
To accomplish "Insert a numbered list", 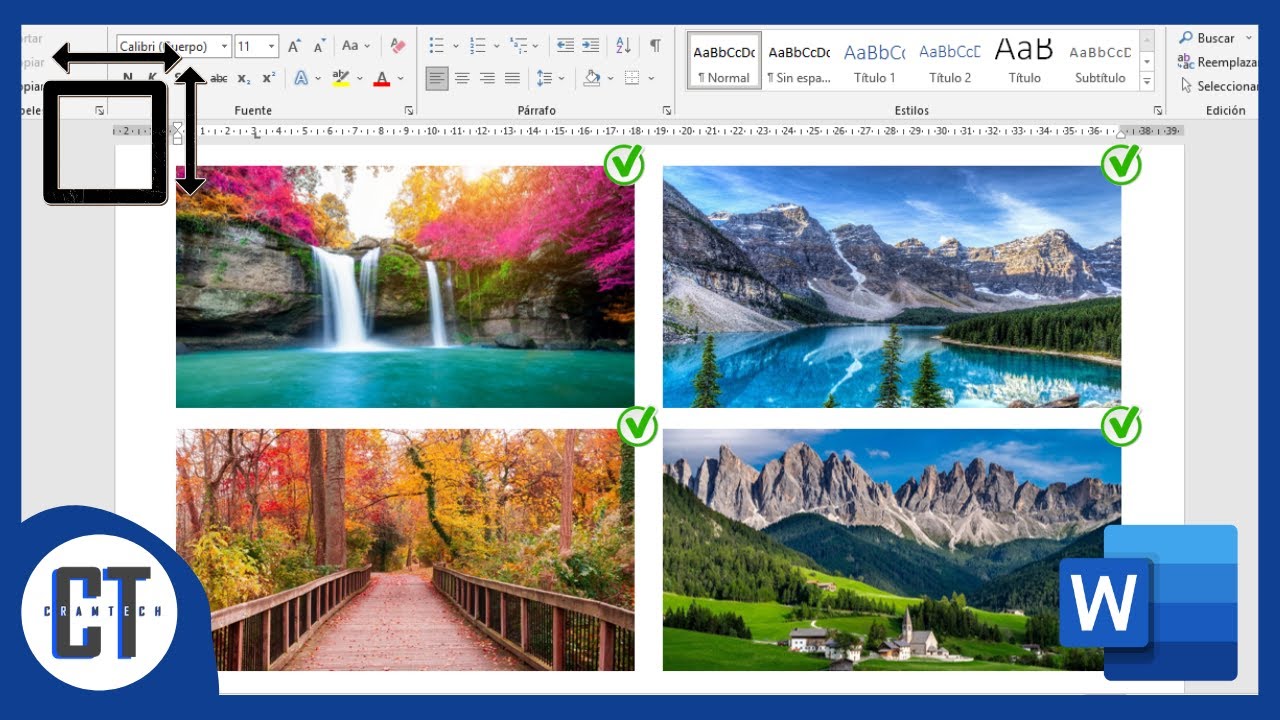I will [x=478, y=46].
